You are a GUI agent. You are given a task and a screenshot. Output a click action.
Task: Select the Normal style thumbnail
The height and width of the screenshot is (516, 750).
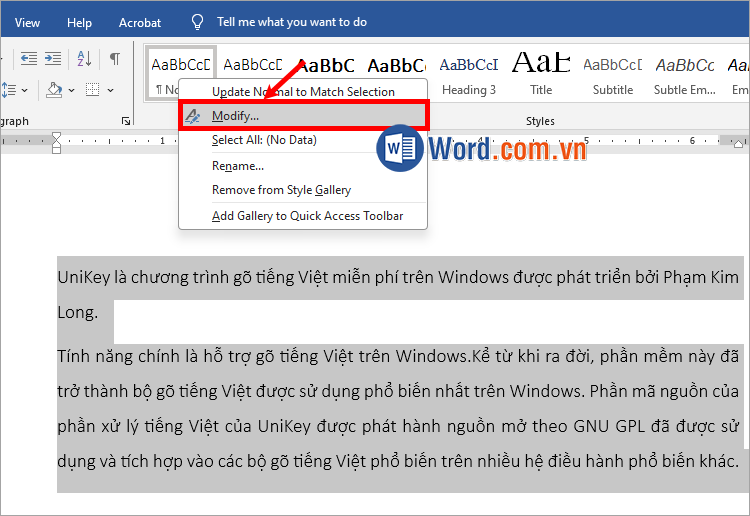pyautogui.click(x=180, y=72)
